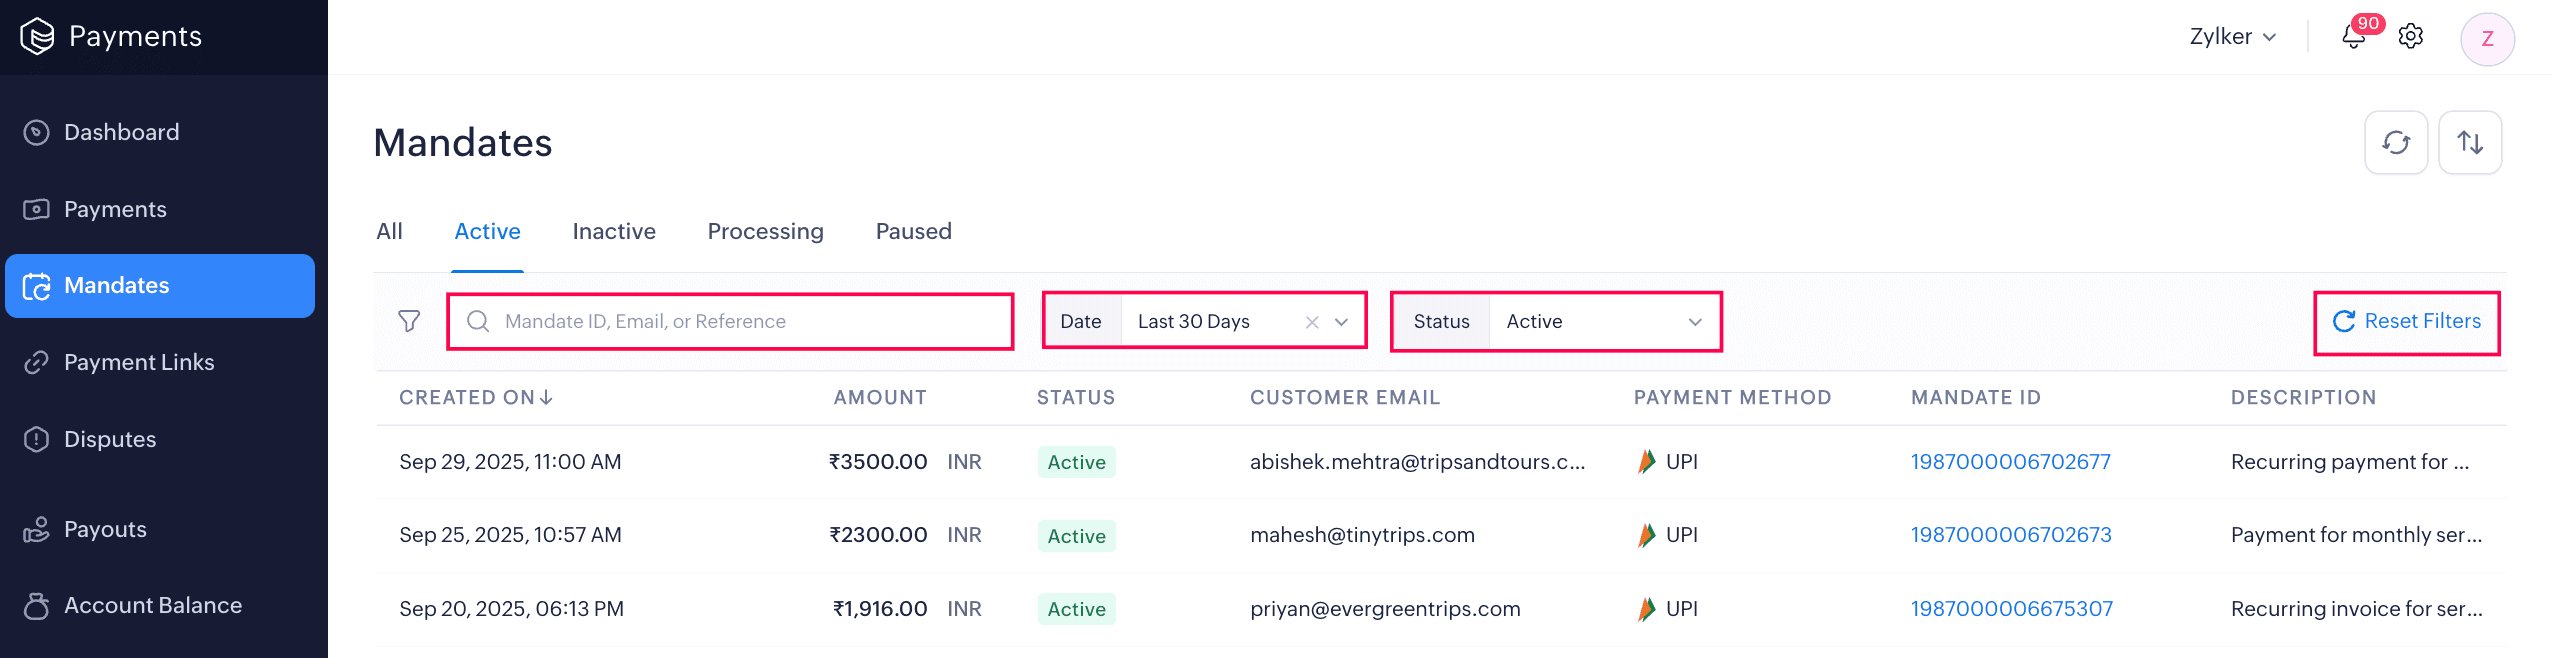This screenshot has height=658, width=2552.
Task: Click the sort arrows icon button
Action: (x=2469, y=143)
